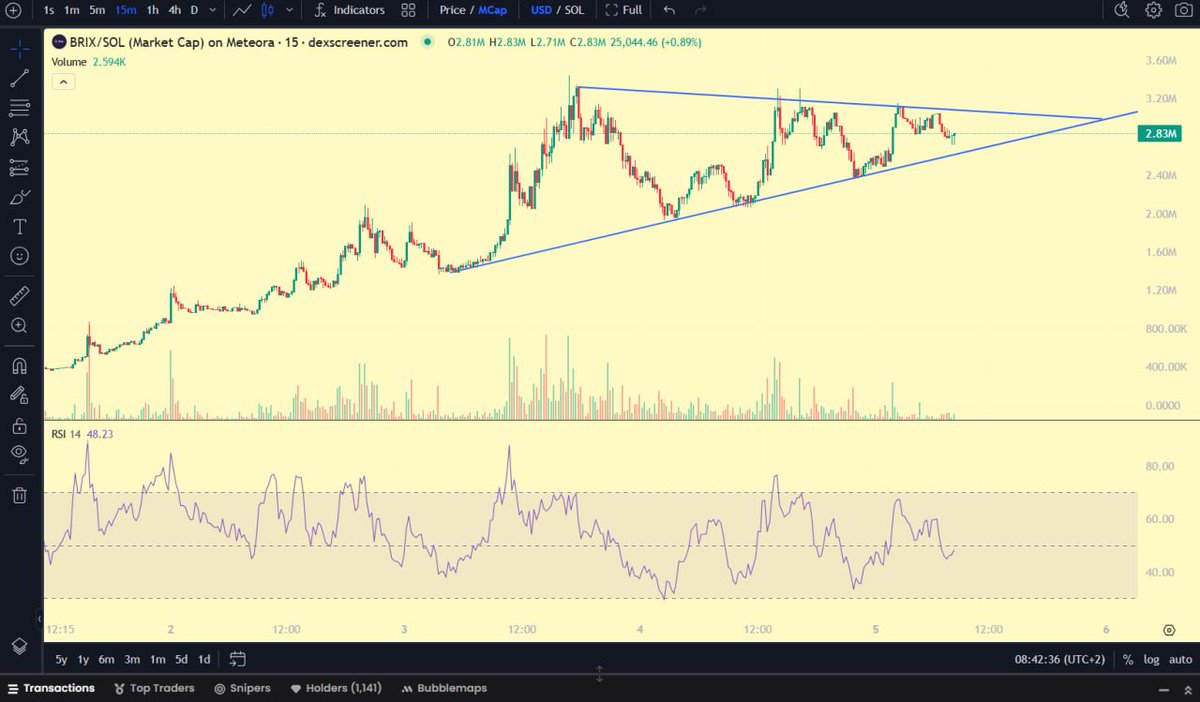This screenshot has width=1200, height=702.
Task: Select the candlestick chart style icon
Action: [x=267, y=10]
